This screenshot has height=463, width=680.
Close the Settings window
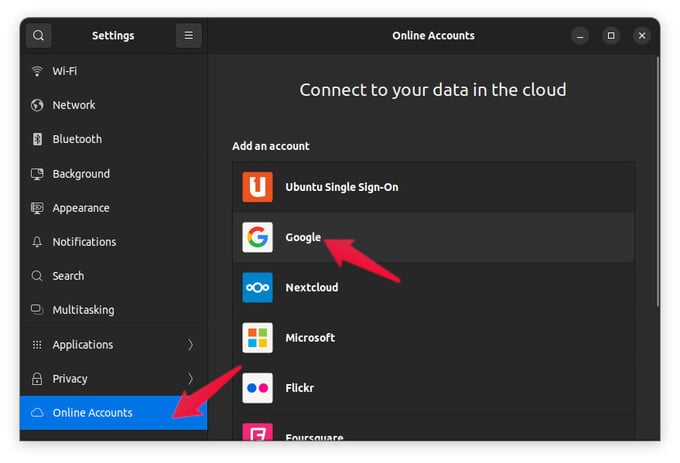pyautogui.click(x=642, y=36)
